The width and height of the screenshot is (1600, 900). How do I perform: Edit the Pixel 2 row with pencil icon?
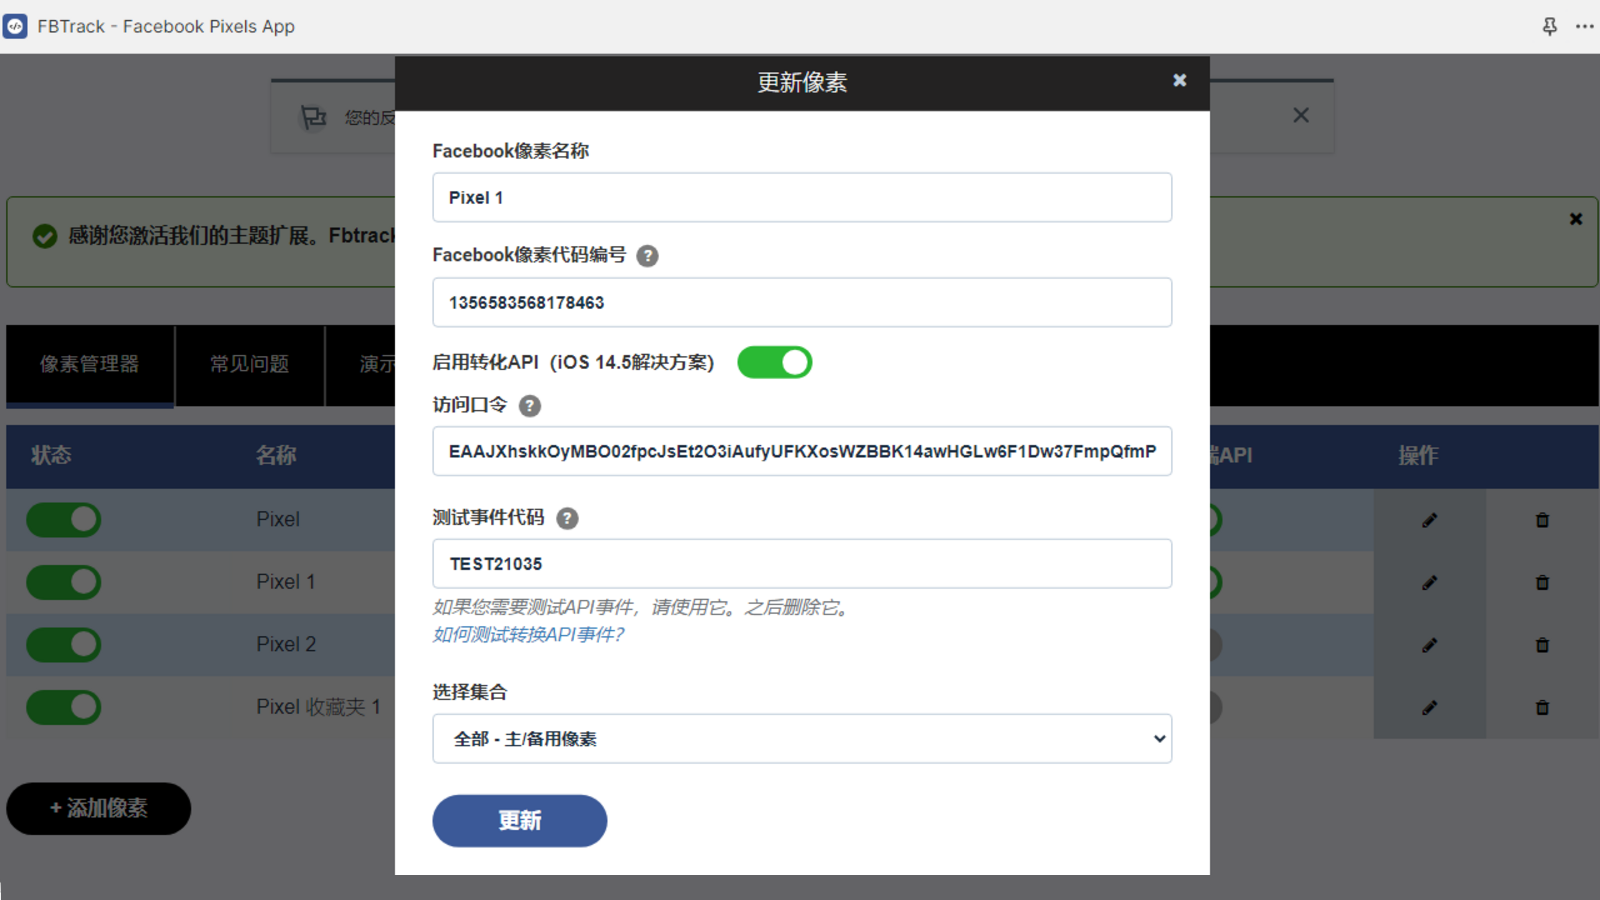click(x=1430, y=645)
